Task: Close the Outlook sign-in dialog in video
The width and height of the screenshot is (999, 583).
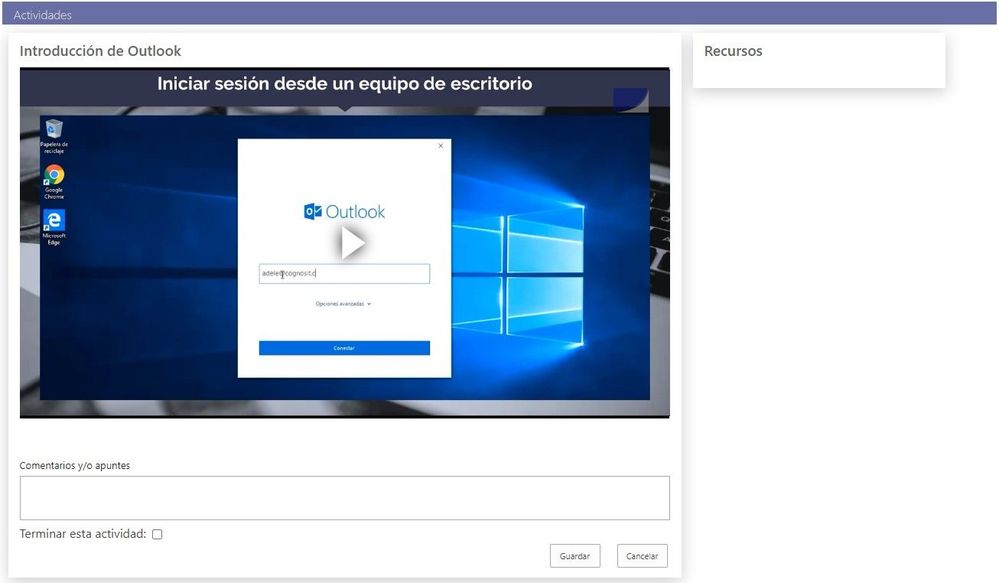Action: coord(440,146)
